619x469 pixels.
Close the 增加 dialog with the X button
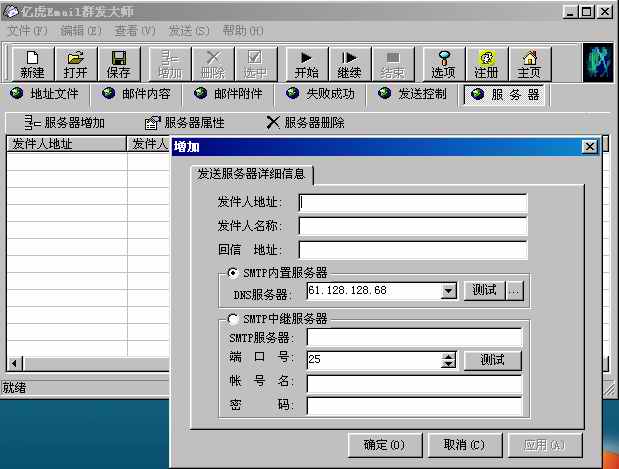[590, 147]
